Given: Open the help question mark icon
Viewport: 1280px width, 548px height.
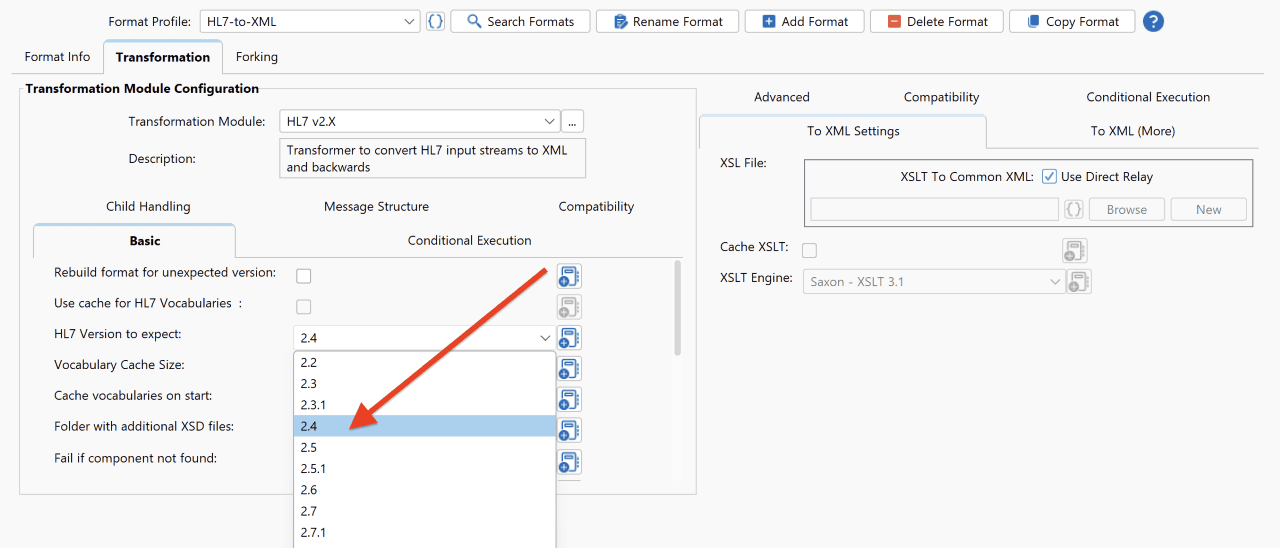Looking at the screenshot, I should click(1153, 21).
